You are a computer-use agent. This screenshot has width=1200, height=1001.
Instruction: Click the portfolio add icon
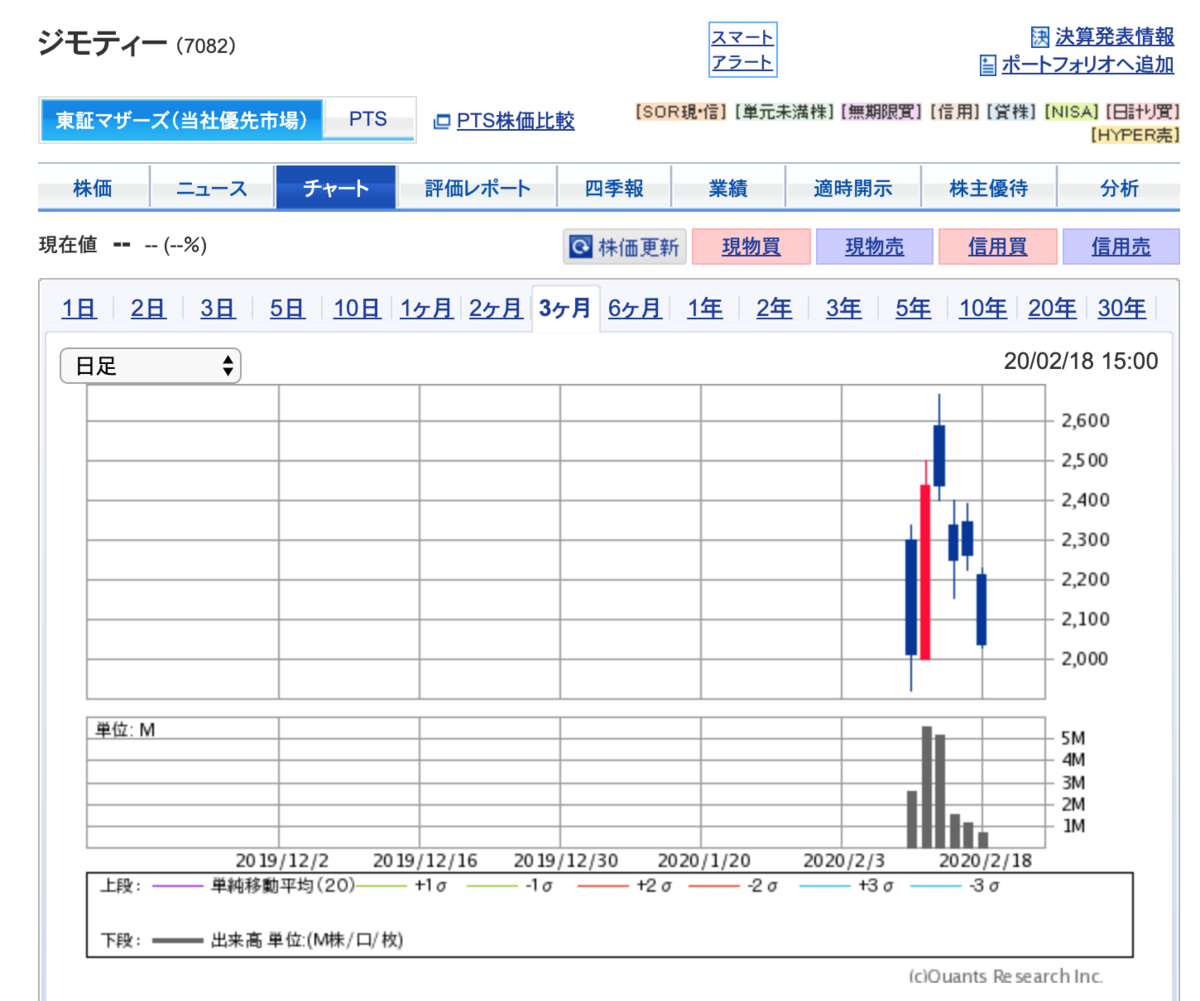coord(988,65)
